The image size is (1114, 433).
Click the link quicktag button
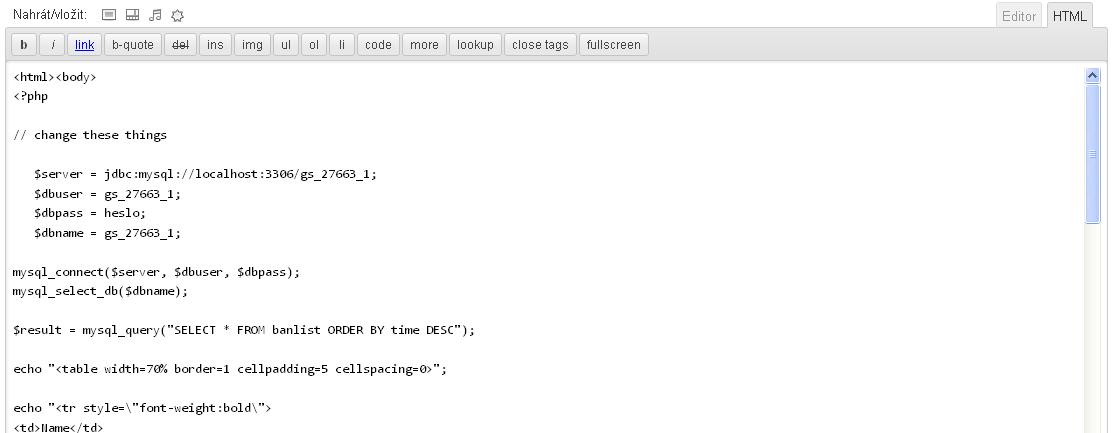(85, 45)
